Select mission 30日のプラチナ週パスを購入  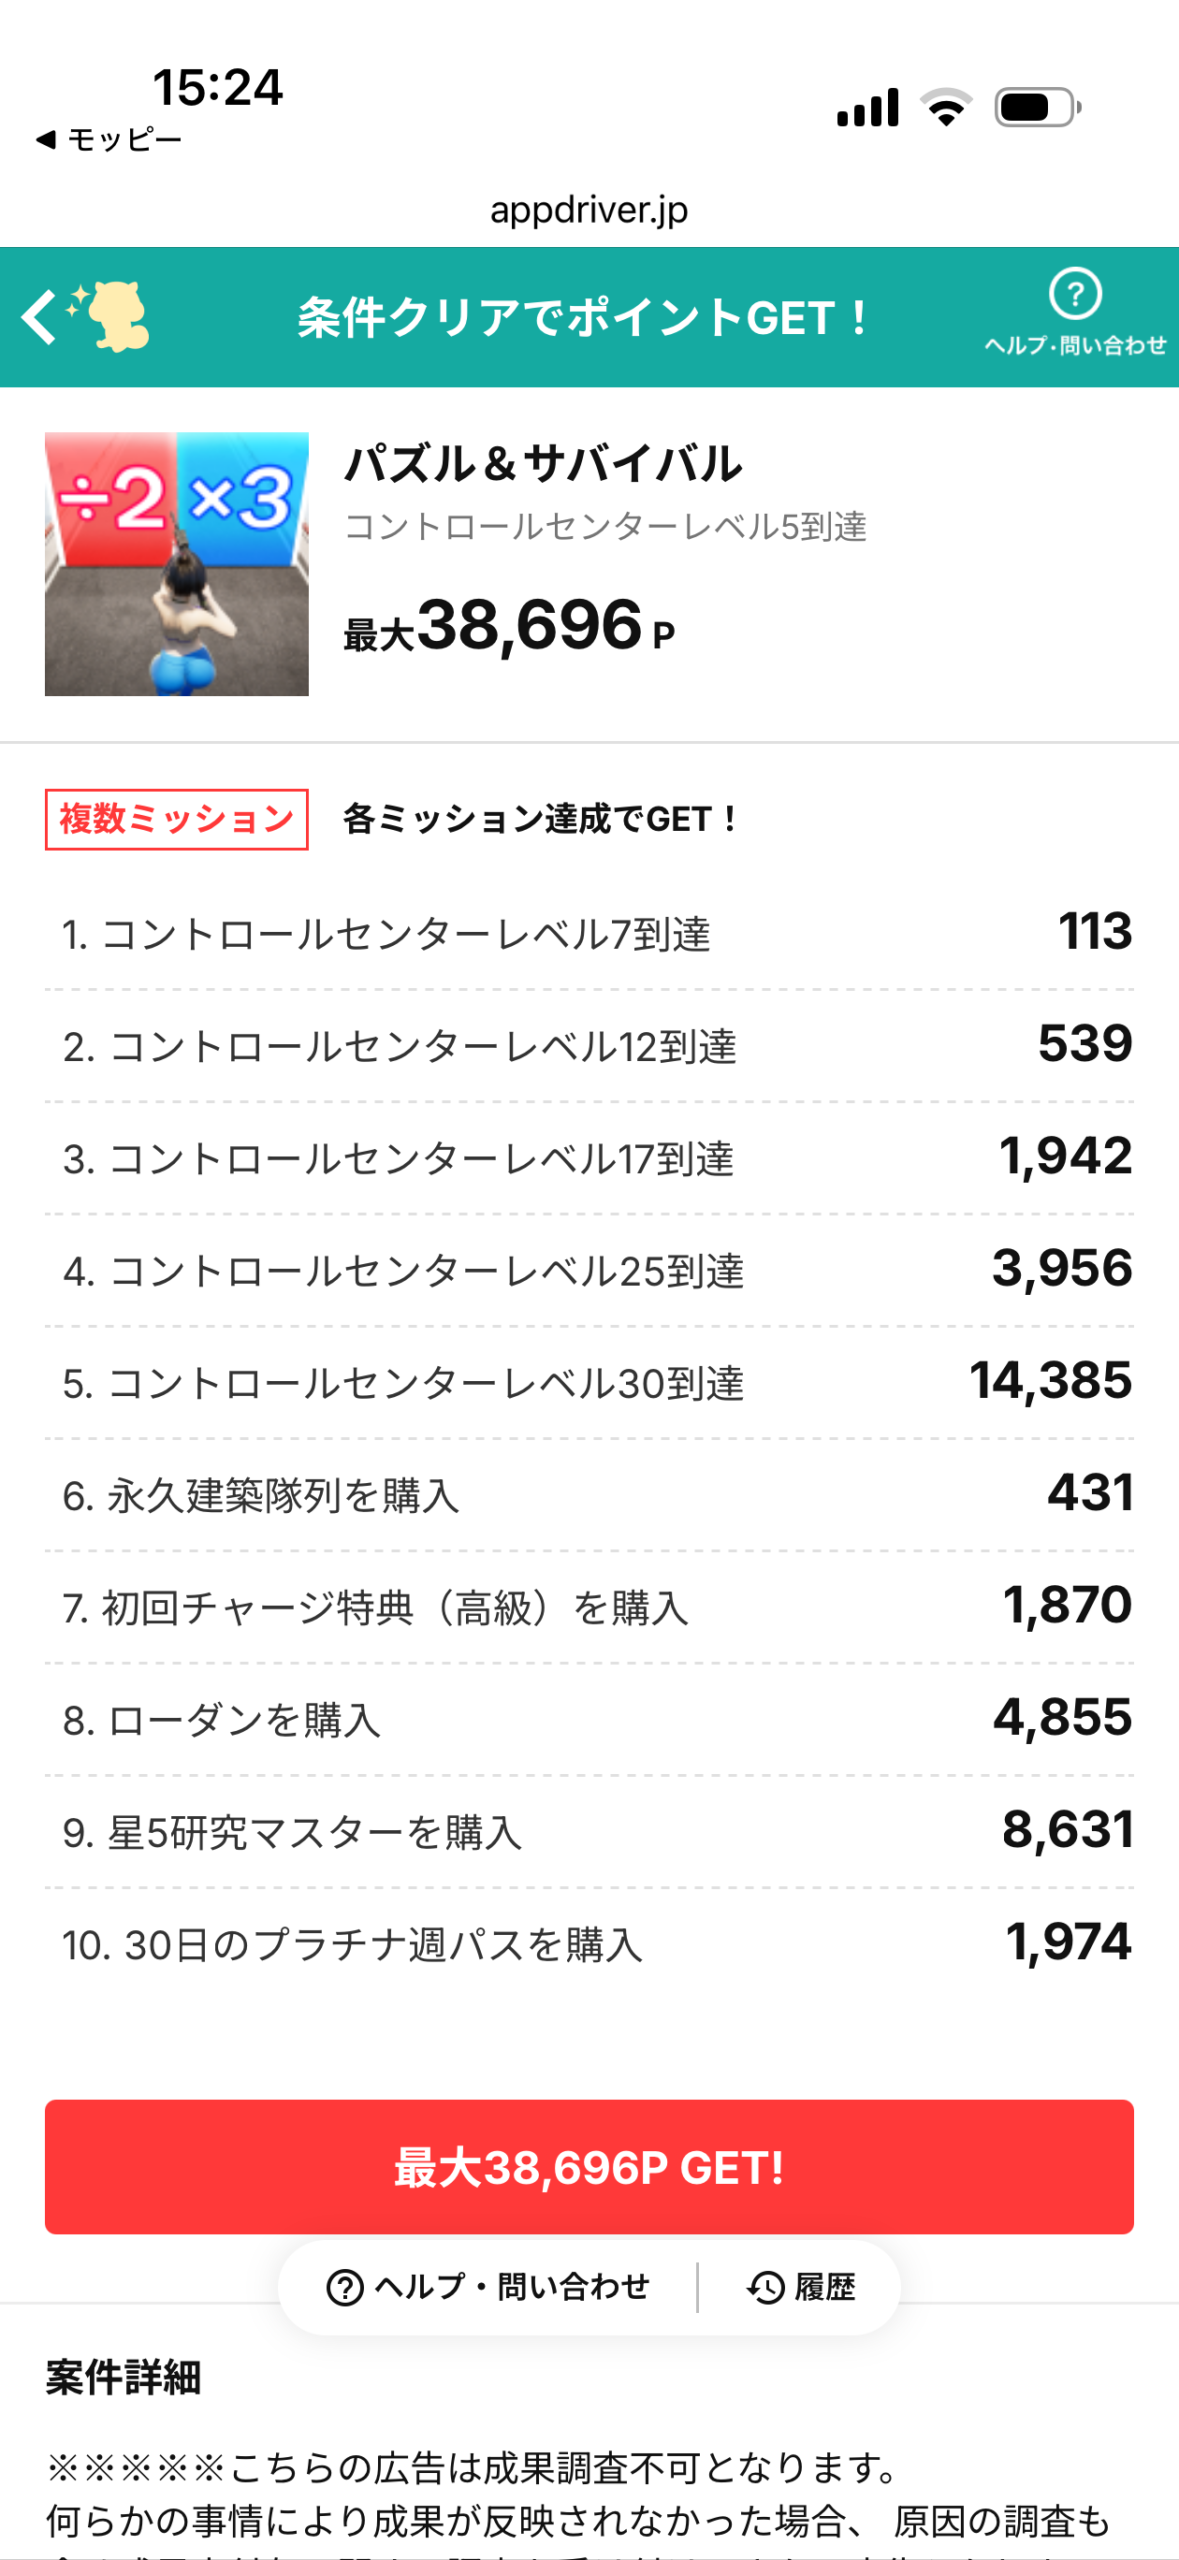(x=352, y=1945)
